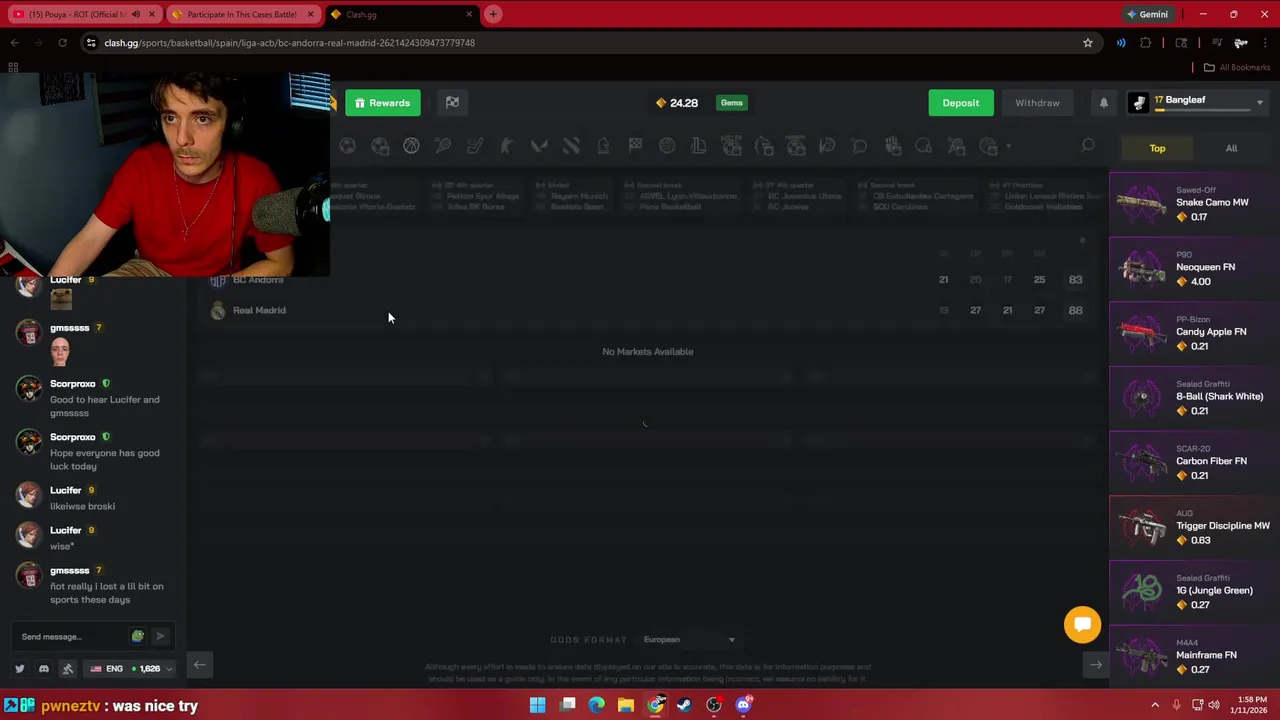Open the Pepe emoji picker

(138, 636)
